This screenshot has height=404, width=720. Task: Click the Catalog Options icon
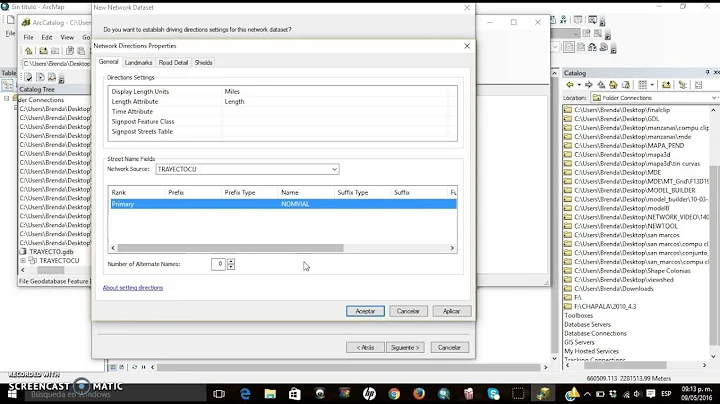click(x=698, y=85)
